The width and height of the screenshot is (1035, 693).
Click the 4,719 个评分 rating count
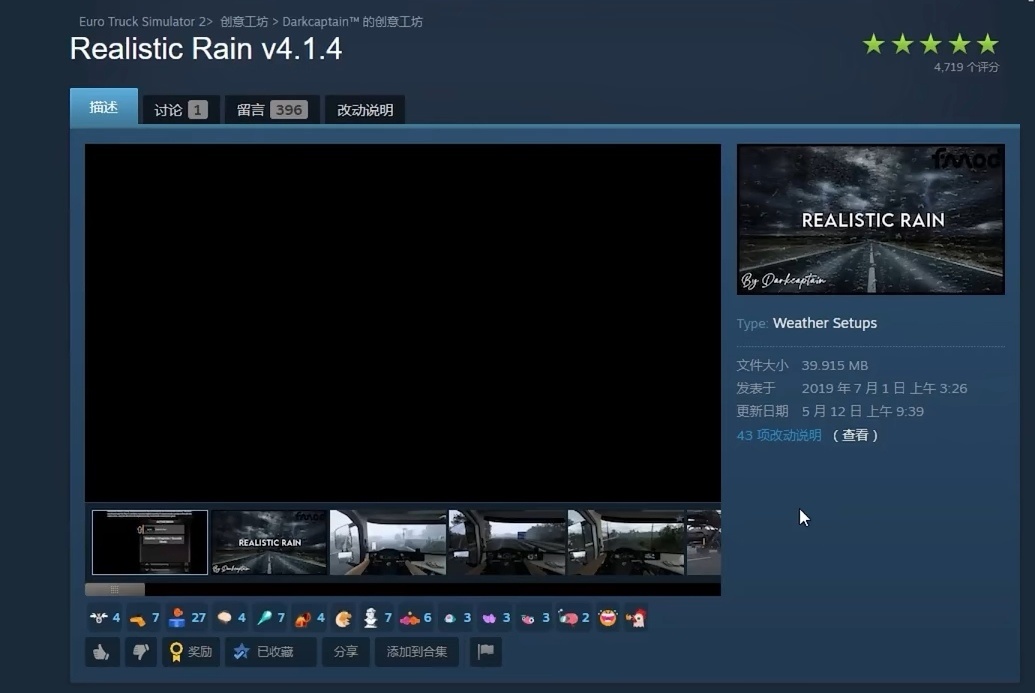[x=966, y=67]
